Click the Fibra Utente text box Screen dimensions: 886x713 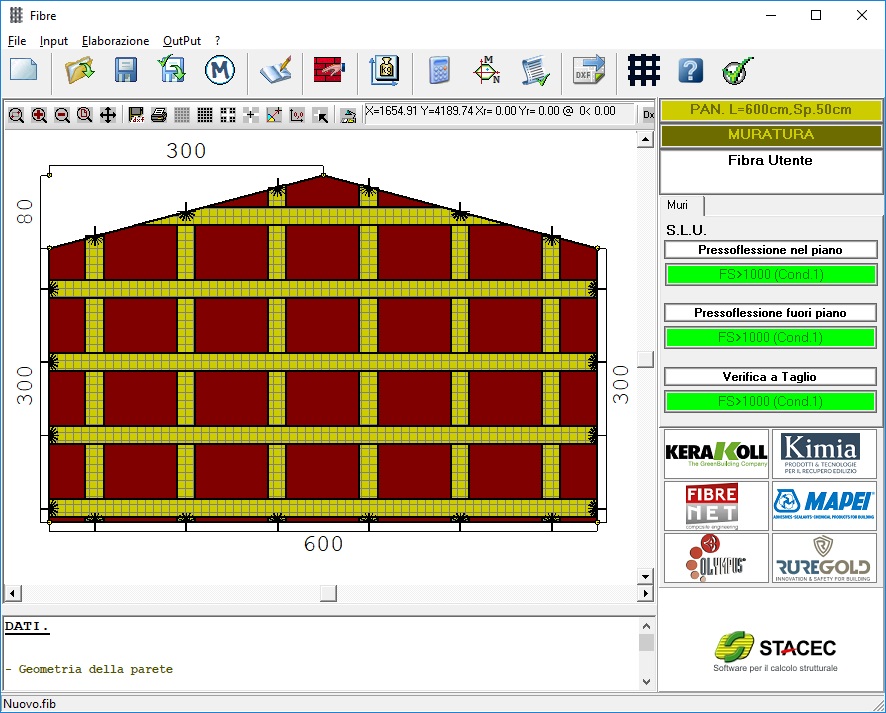(771, 172)
